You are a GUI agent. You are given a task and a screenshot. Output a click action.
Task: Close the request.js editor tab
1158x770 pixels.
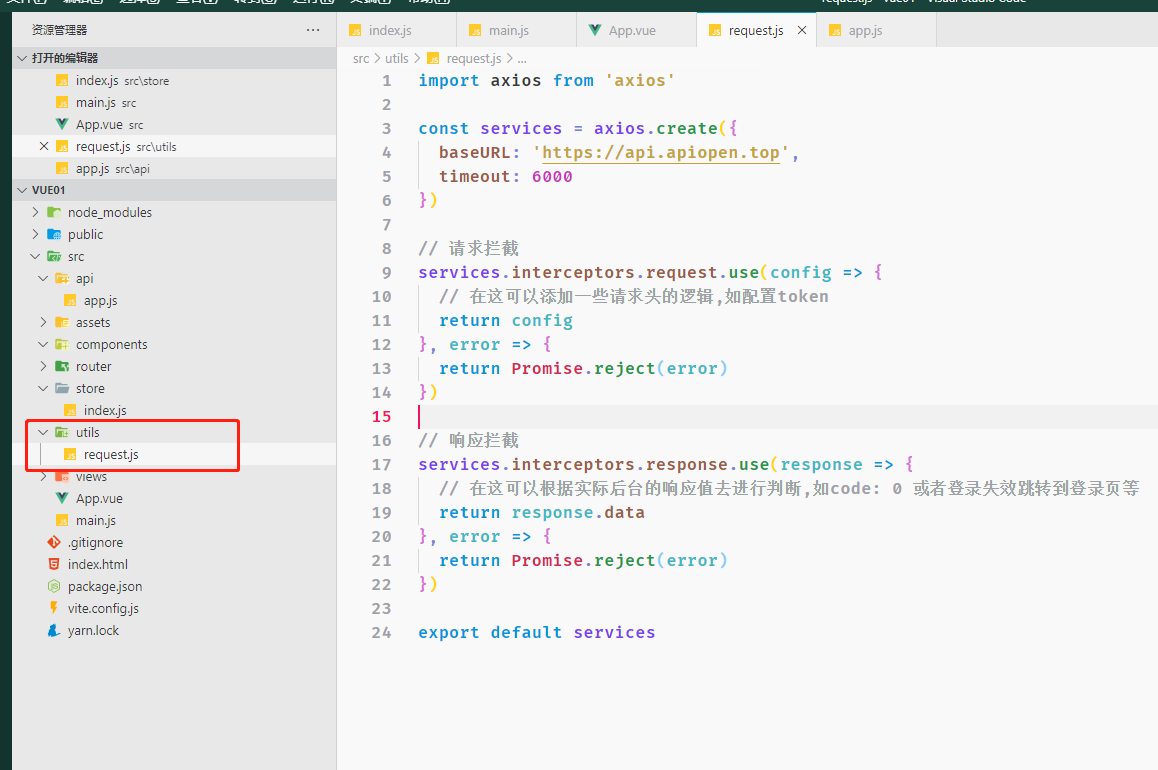pyautogui.click(x=801, y=31)
